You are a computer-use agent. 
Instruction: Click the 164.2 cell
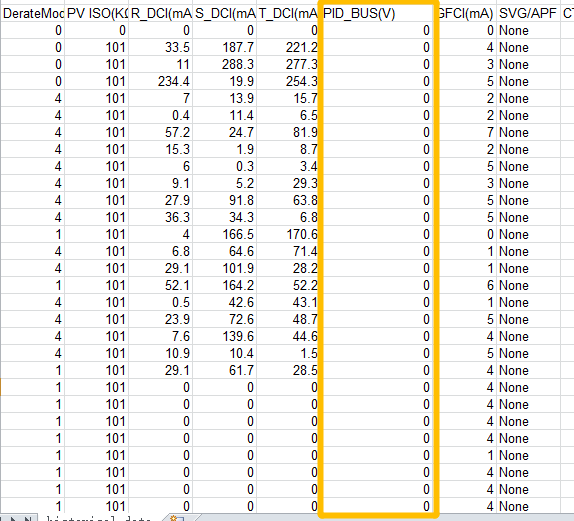coord(225,285)
